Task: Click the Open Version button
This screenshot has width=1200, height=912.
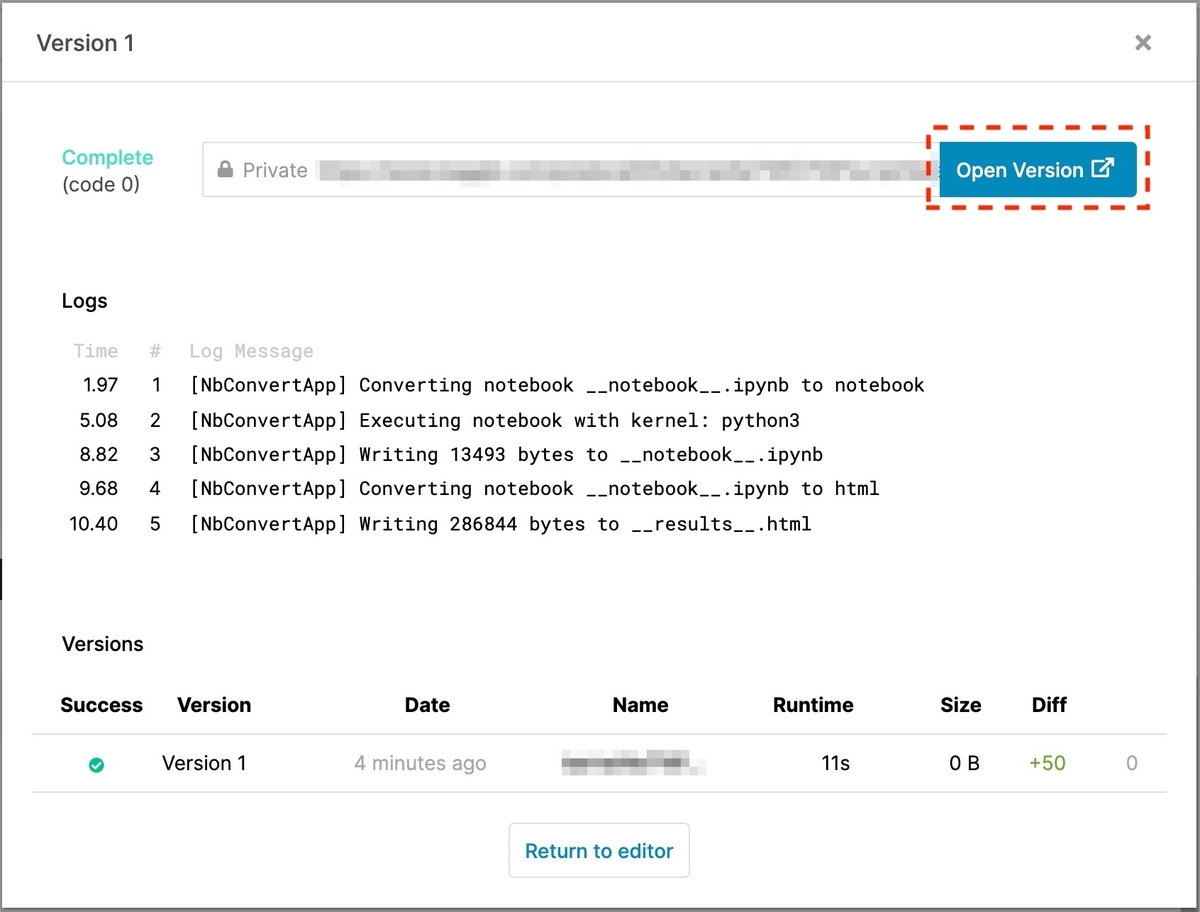Action: [1038, 169]
